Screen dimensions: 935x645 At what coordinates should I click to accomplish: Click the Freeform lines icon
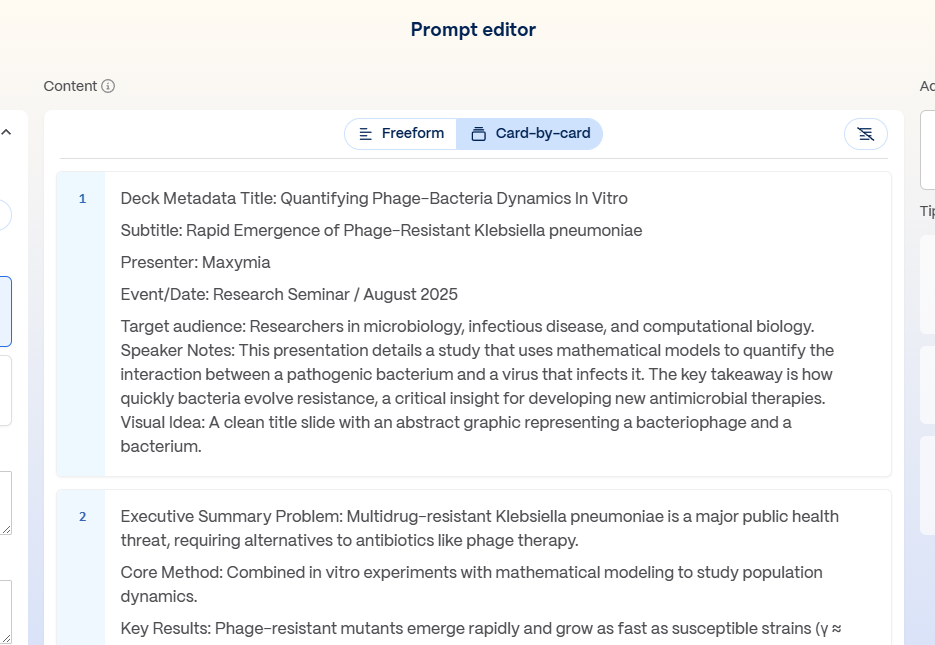(365, 134)
